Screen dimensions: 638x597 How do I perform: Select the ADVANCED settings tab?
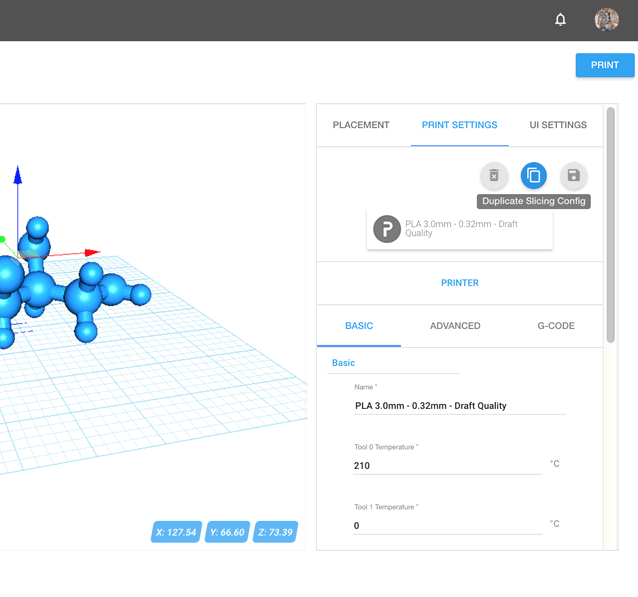(455, 326)
